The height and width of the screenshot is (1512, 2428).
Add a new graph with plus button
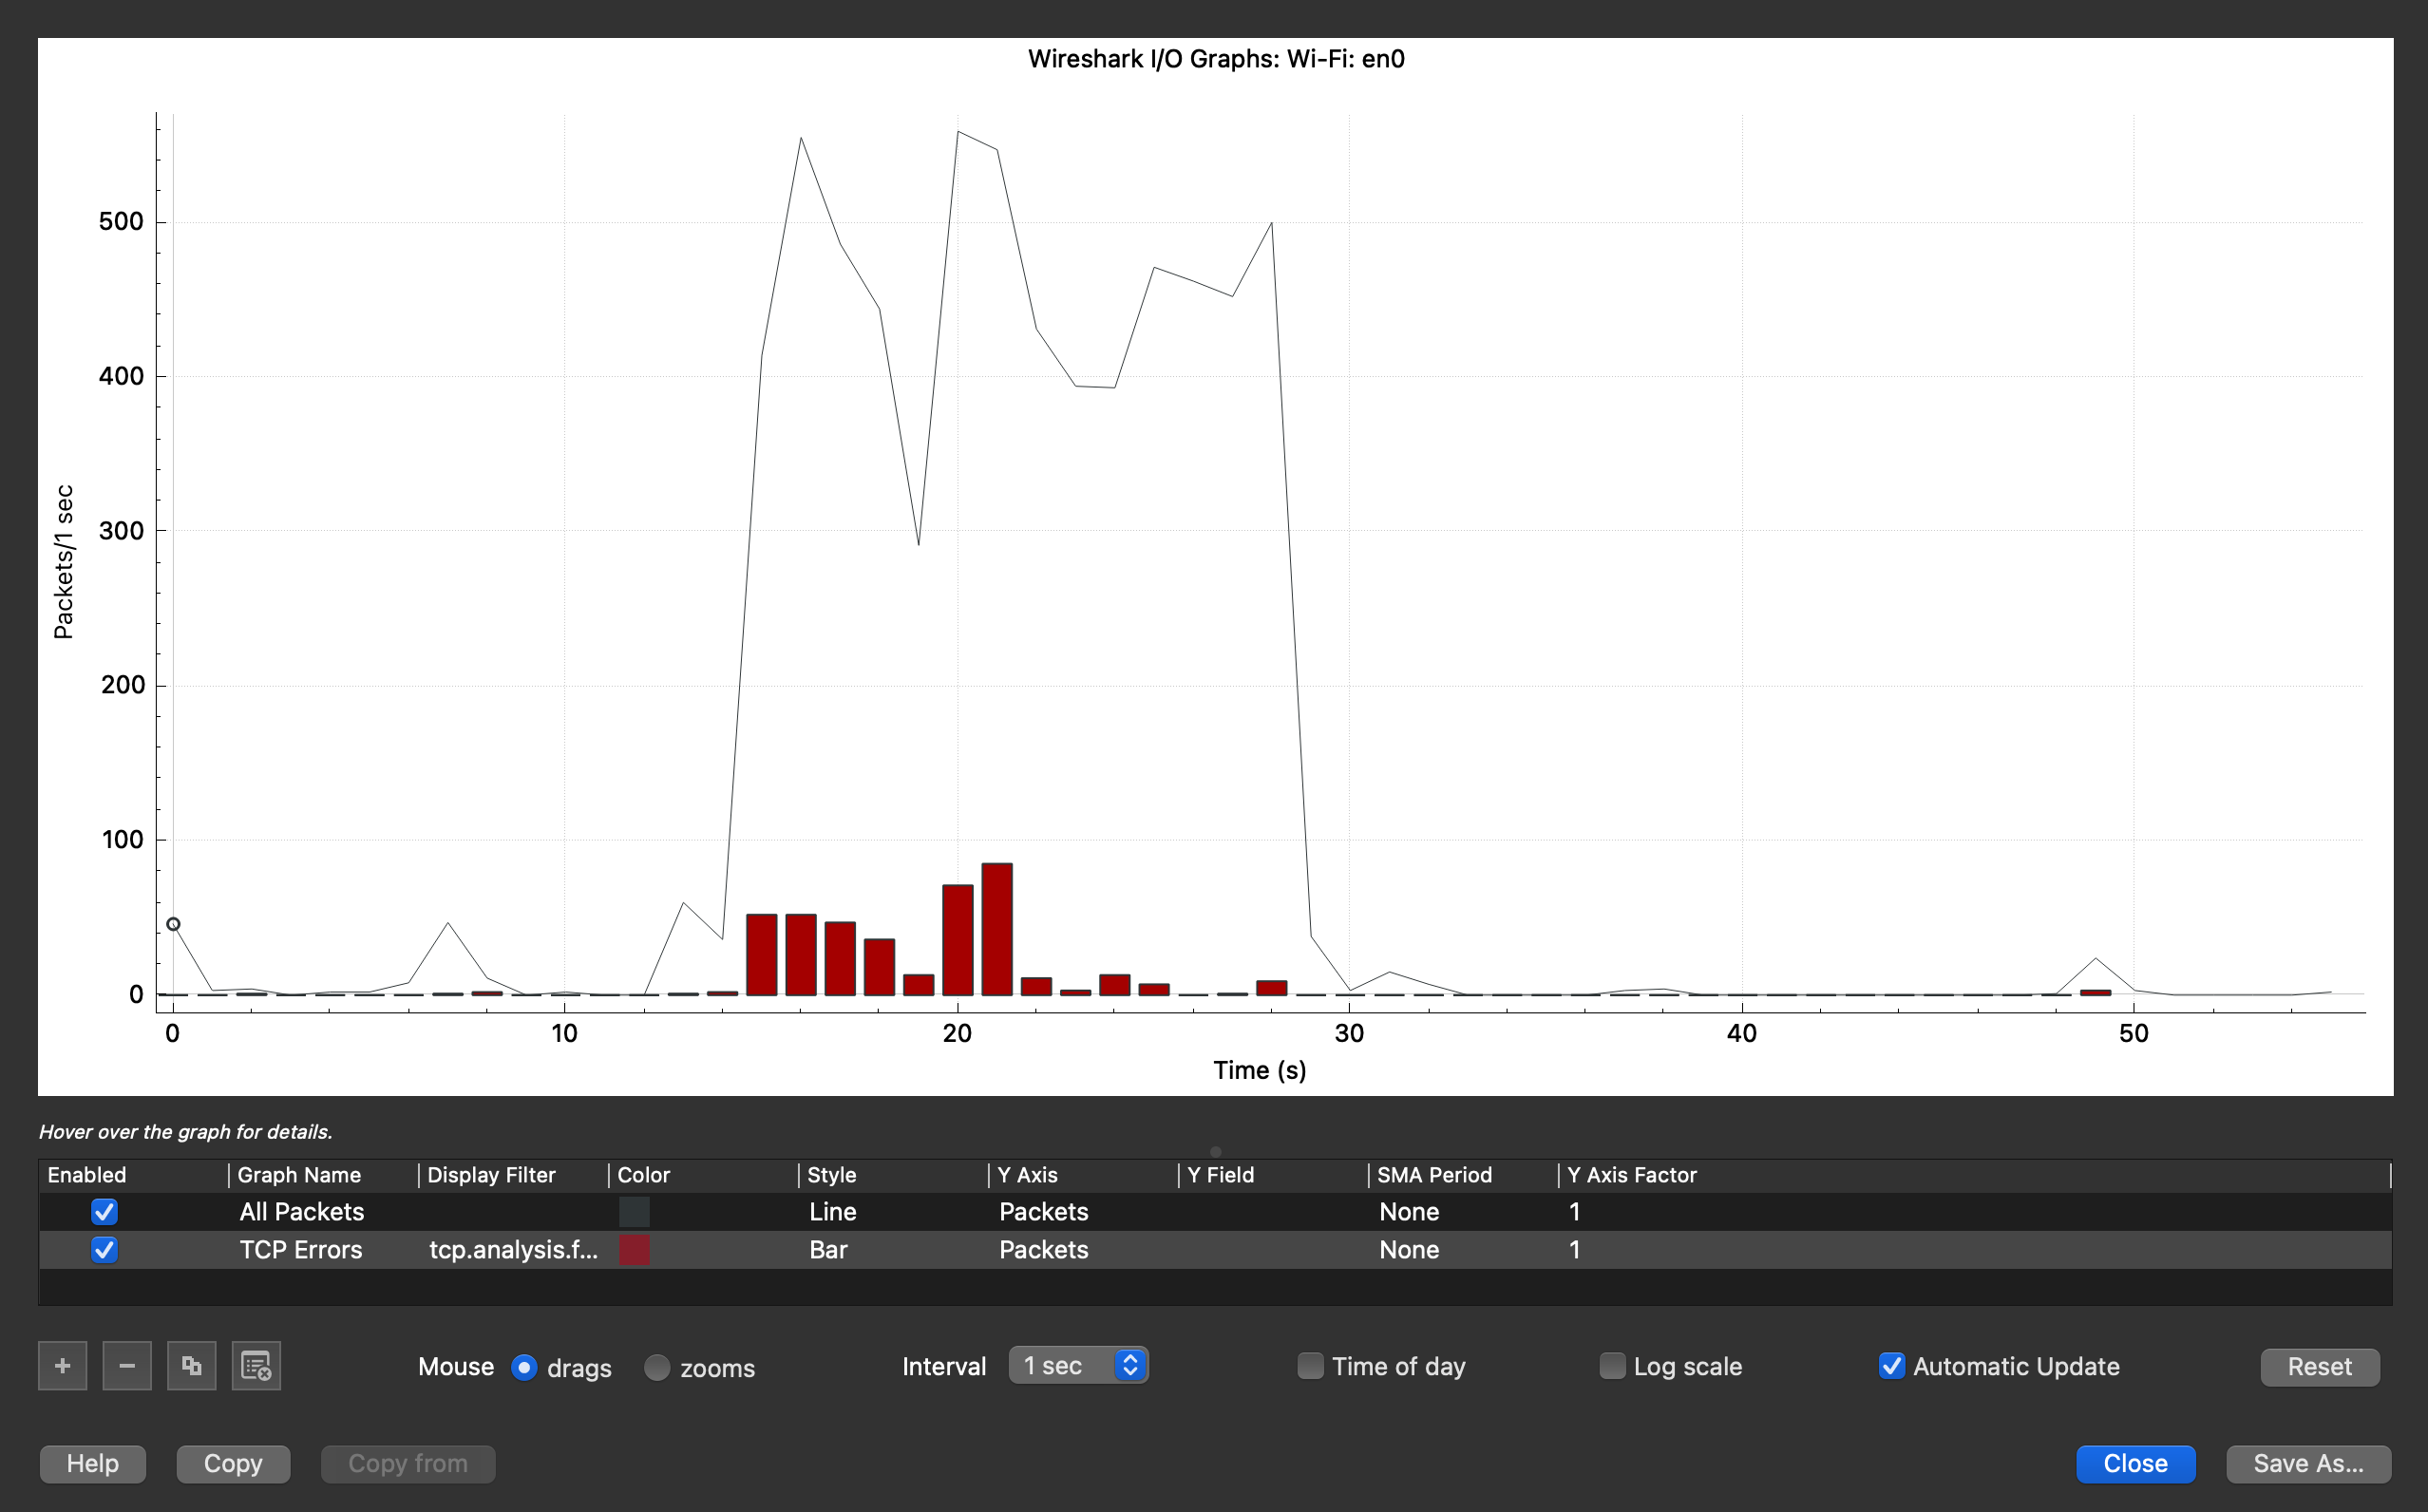pos(62,1366)
